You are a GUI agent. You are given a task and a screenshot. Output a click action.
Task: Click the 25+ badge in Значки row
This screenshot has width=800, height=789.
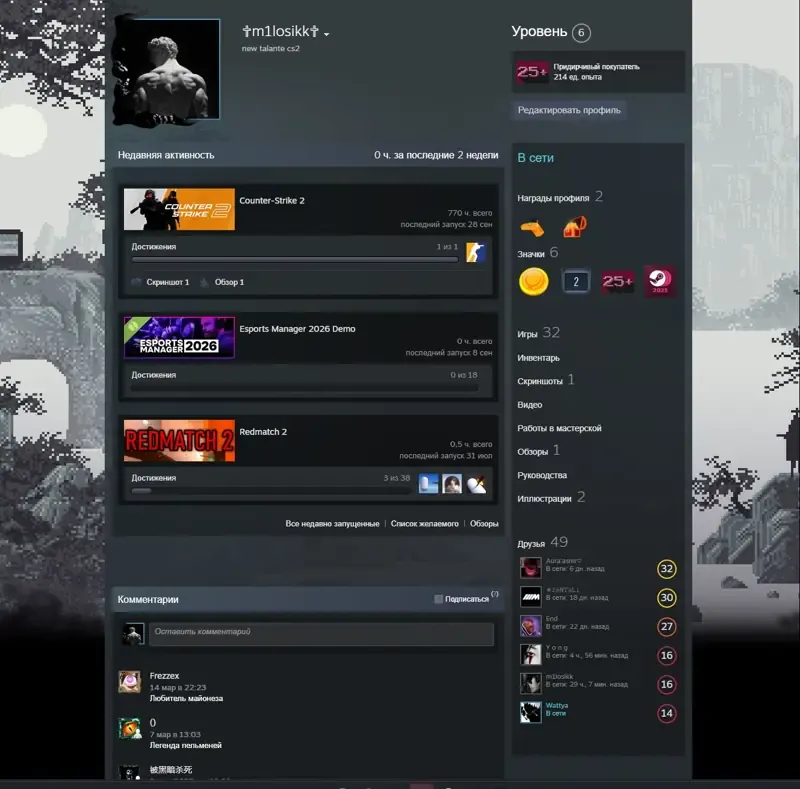pos(617,282)
